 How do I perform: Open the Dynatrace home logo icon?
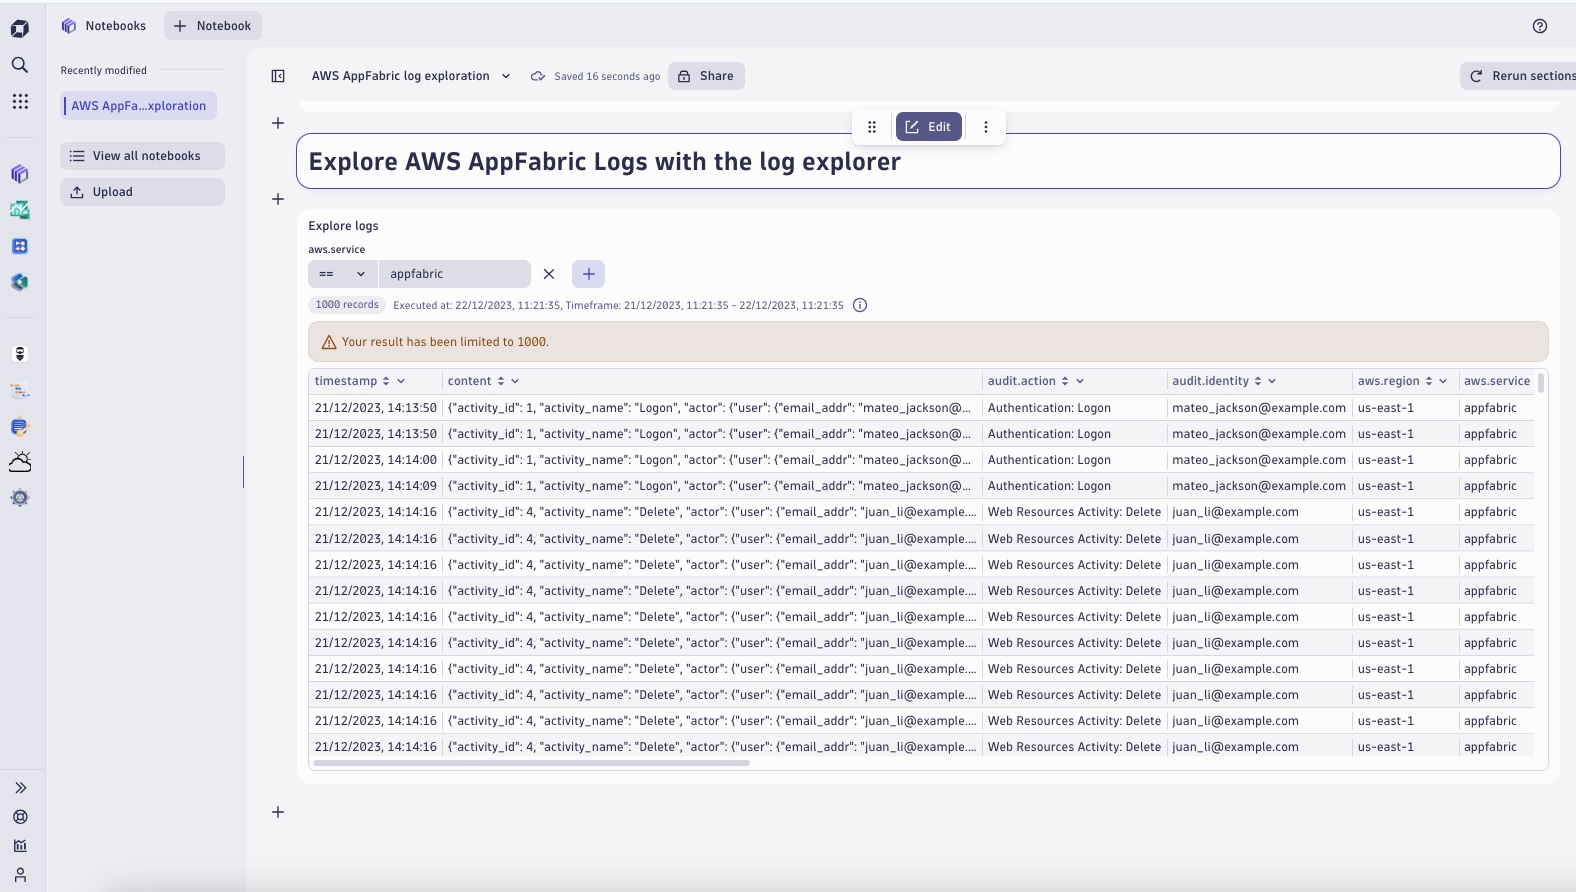20,29
